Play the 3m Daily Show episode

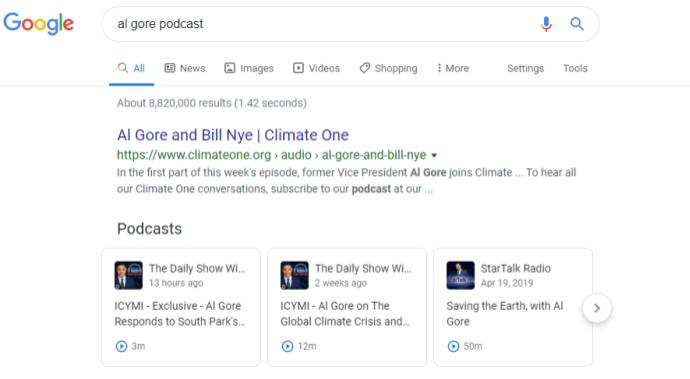[121, 346]
